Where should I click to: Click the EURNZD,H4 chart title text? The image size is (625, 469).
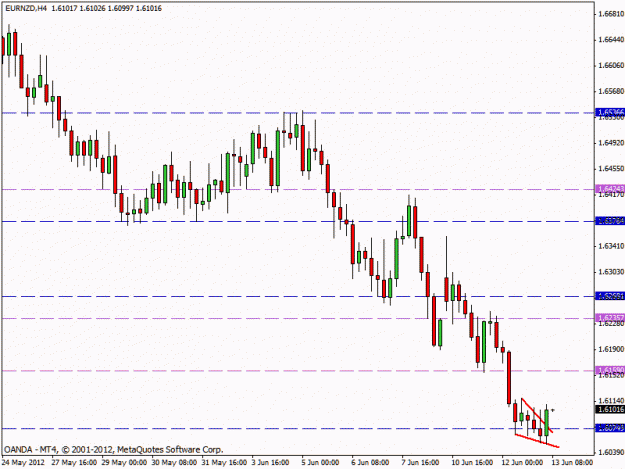coord(83,8)
